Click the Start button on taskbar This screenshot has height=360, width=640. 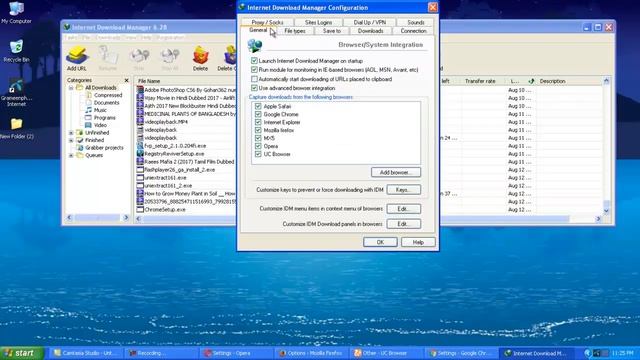22,353
